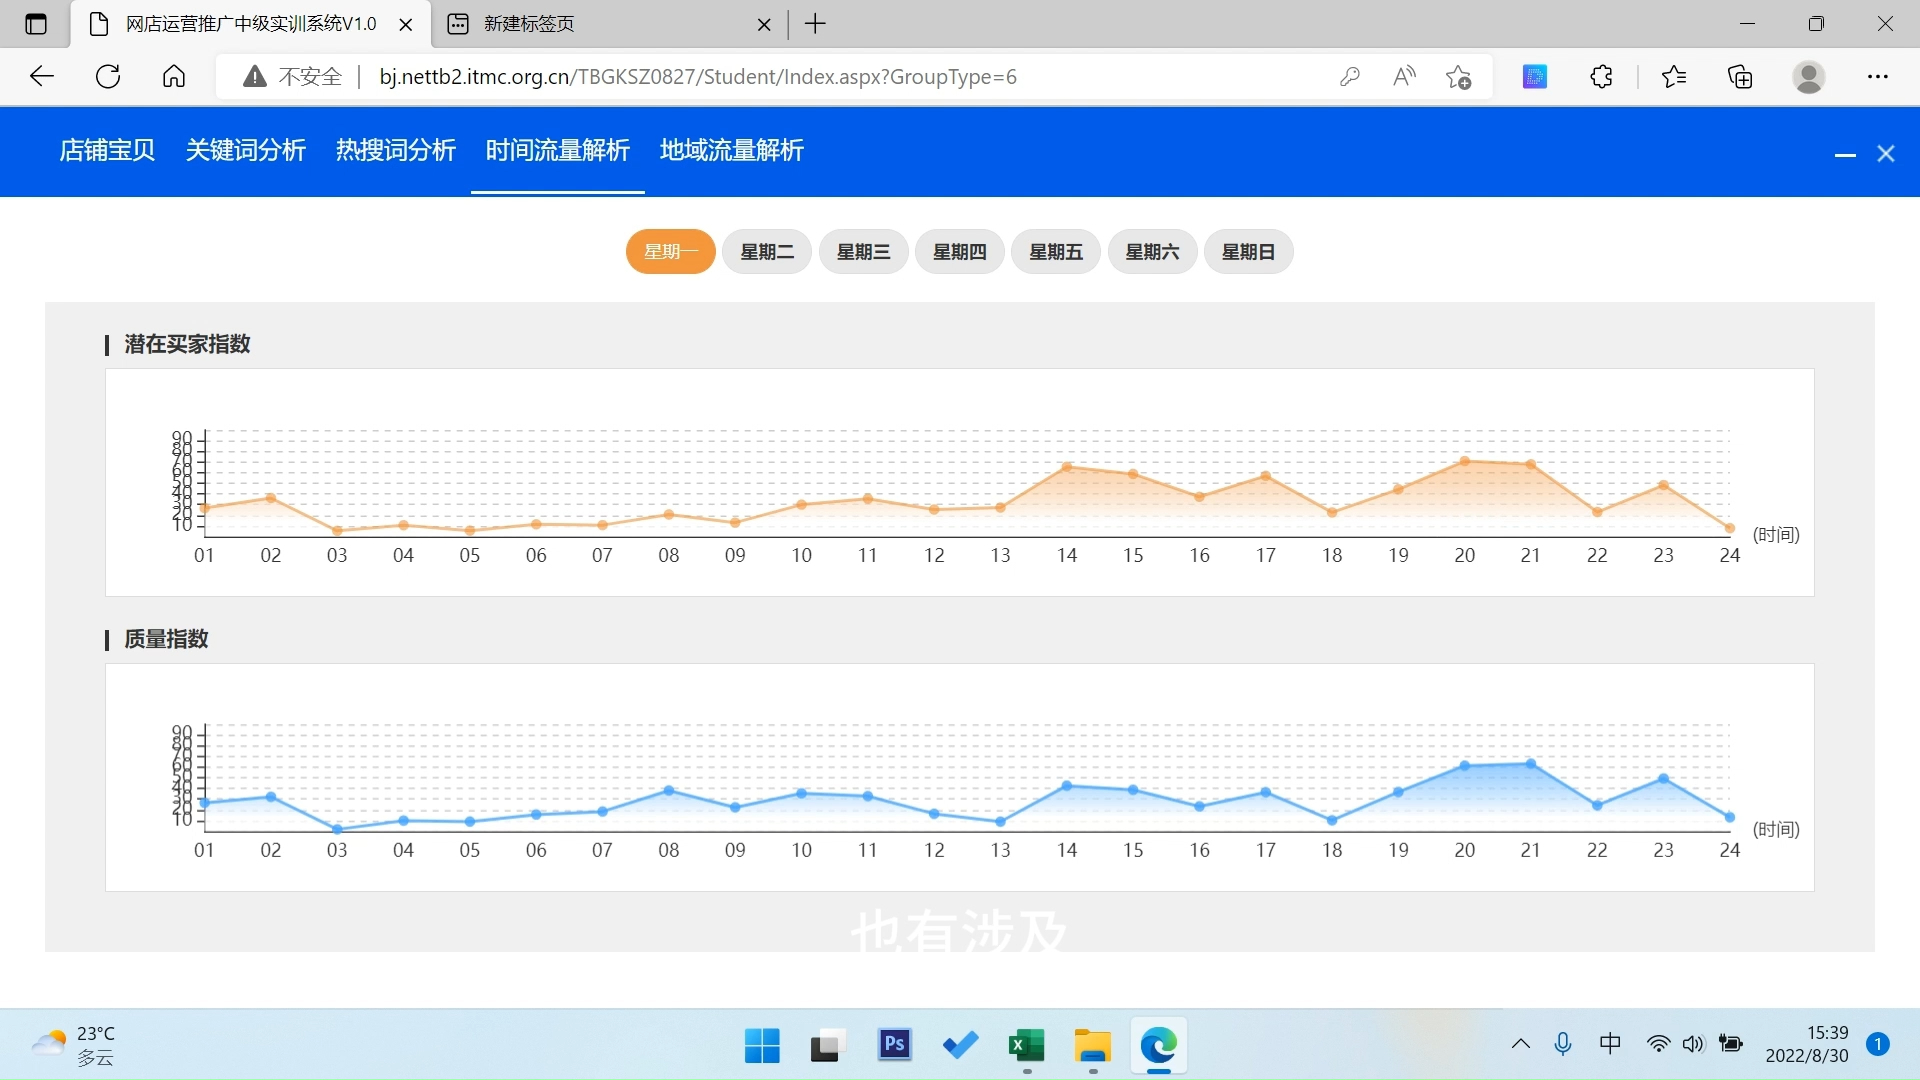Click the microphone tray icon
The height and width of the screenshot is (1080, 1920).
1563,1044
